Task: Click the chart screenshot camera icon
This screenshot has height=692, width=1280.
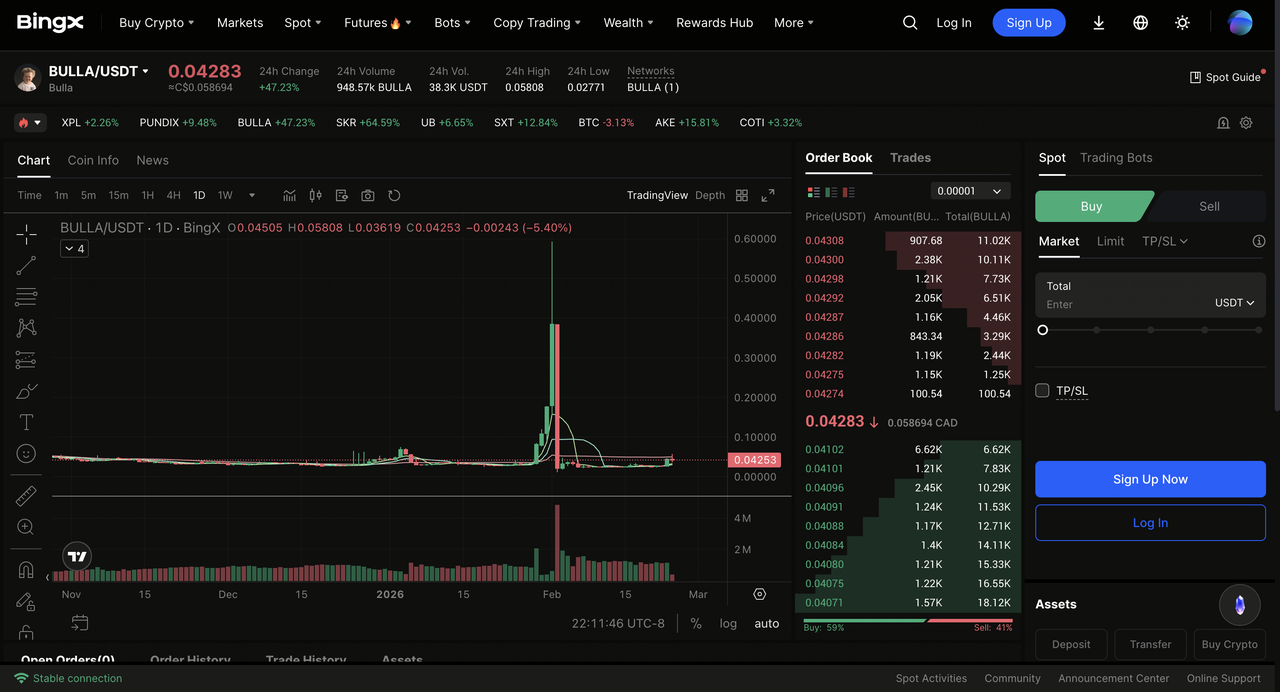Action: (x=368, y=195)
